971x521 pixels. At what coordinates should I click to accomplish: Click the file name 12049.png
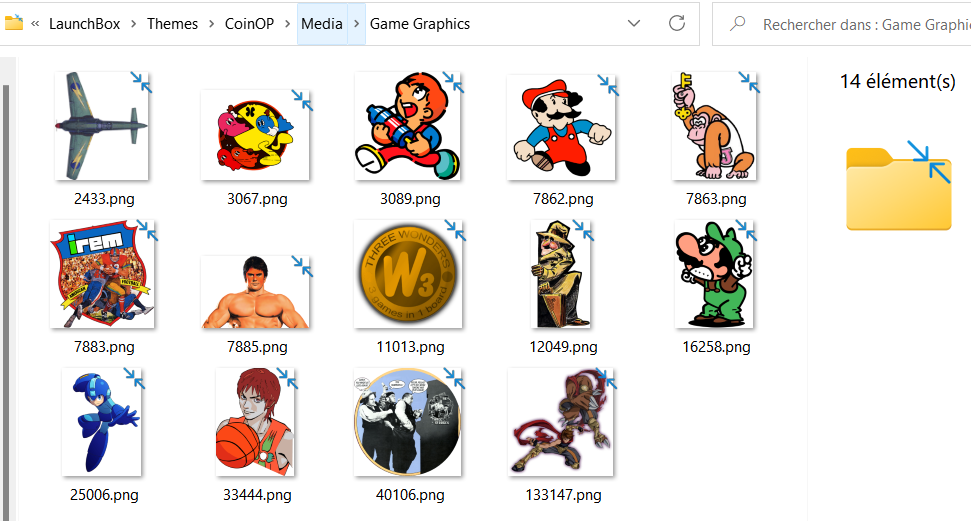(x=563, y=347)
